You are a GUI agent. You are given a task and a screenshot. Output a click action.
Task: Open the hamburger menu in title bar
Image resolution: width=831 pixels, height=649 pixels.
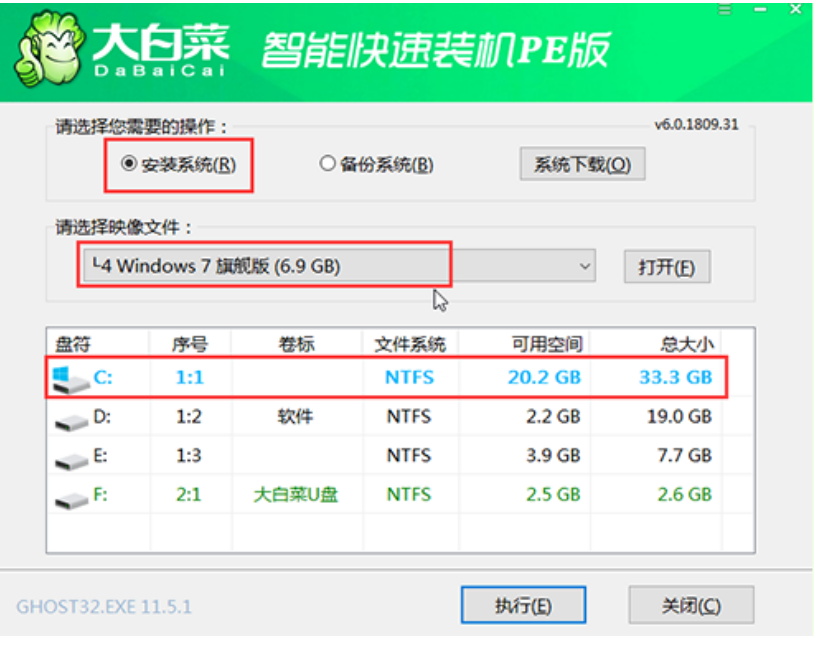(724, 9)
